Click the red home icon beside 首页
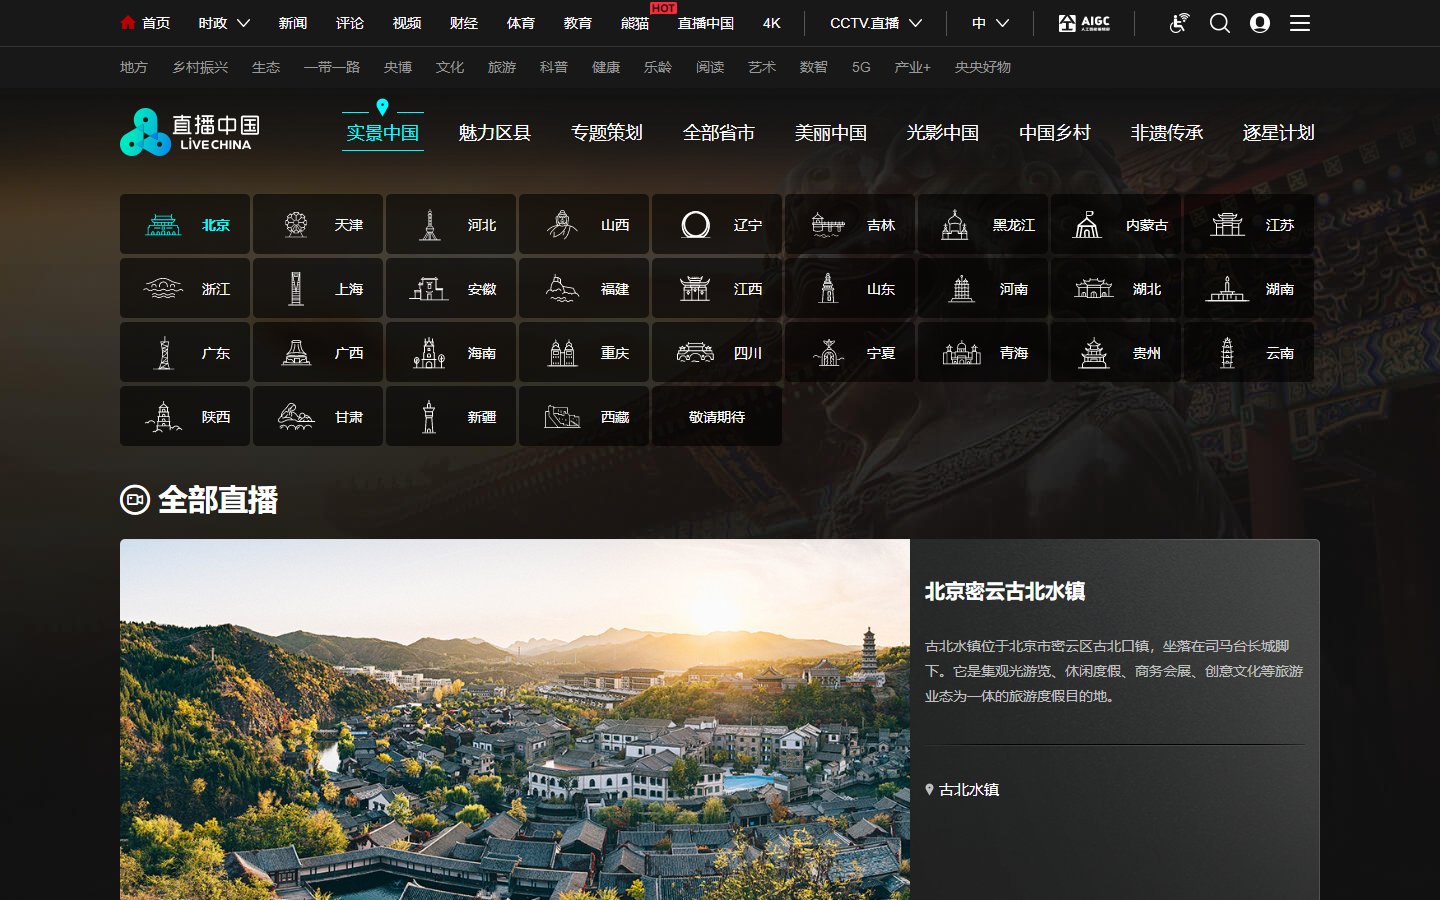 127,22
